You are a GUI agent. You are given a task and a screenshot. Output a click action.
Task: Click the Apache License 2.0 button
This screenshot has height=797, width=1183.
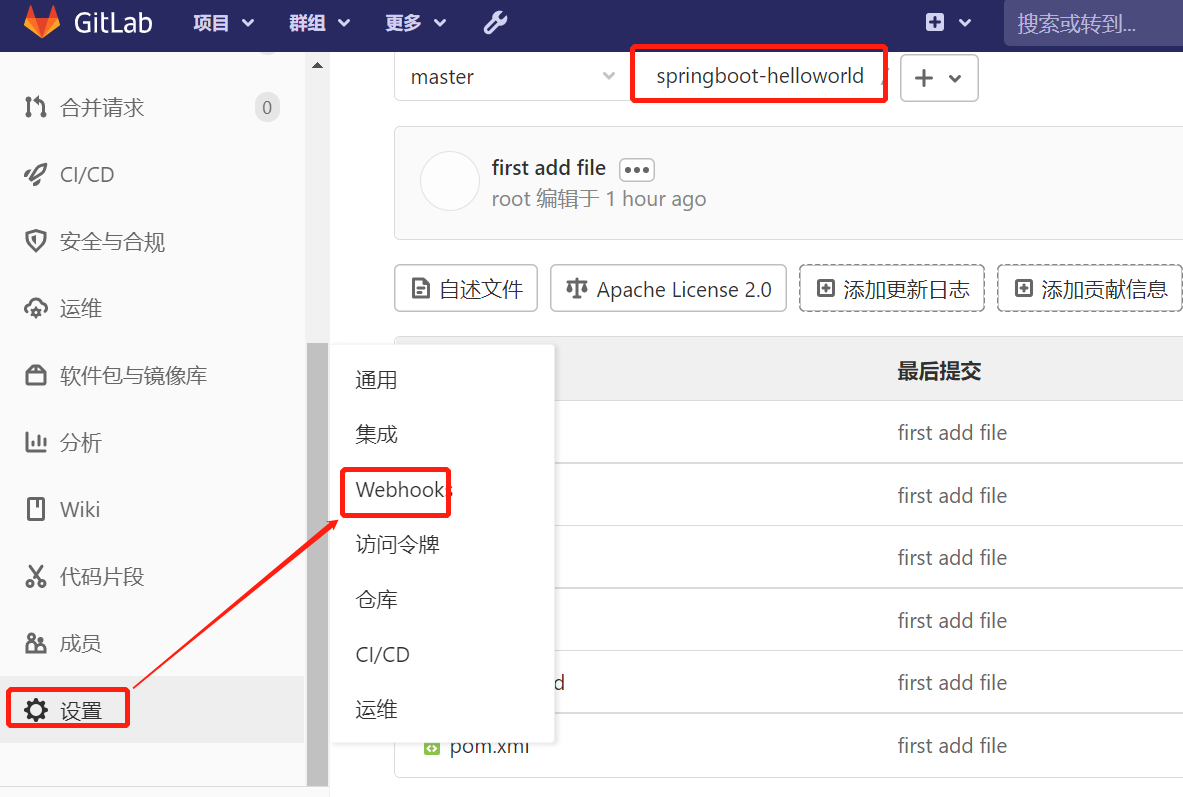coord(668,289)
